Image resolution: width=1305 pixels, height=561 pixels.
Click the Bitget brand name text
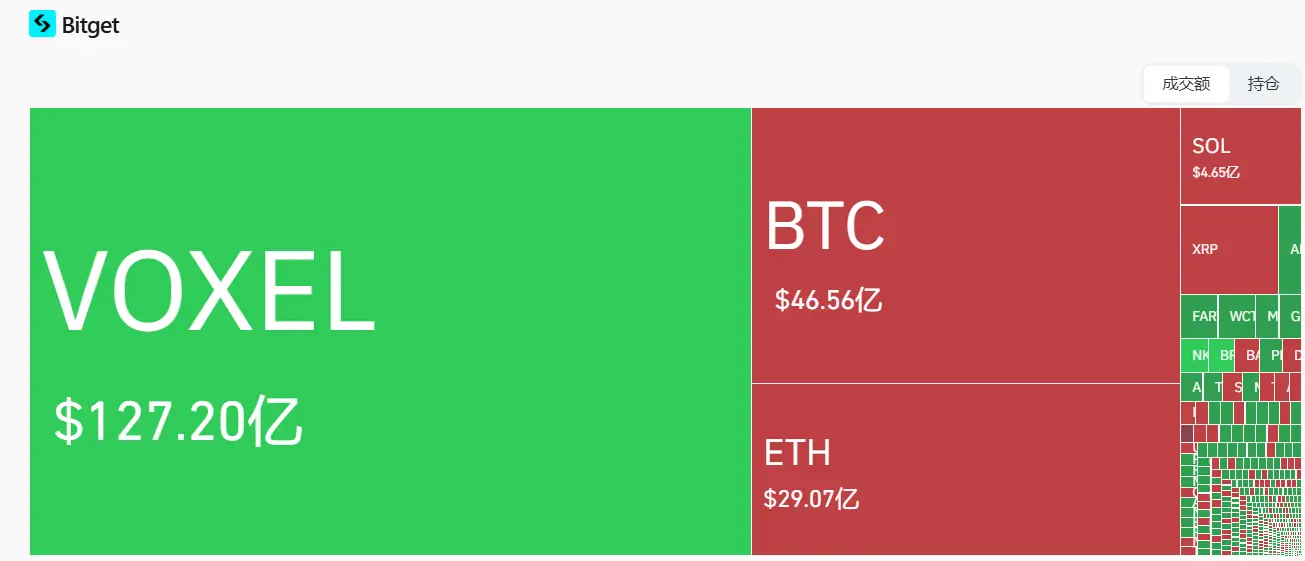tap(91, 25)
